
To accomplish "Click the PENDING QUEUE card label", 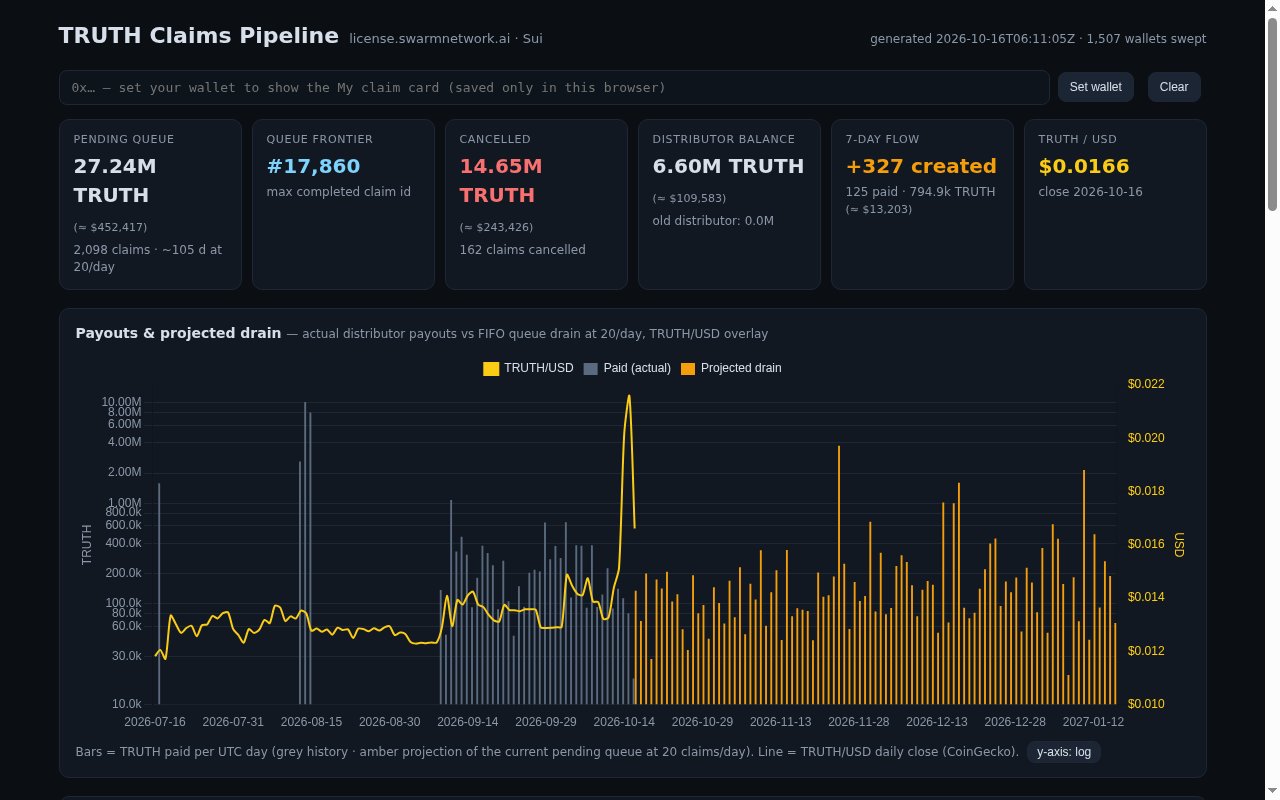I will tap(124, 139).
